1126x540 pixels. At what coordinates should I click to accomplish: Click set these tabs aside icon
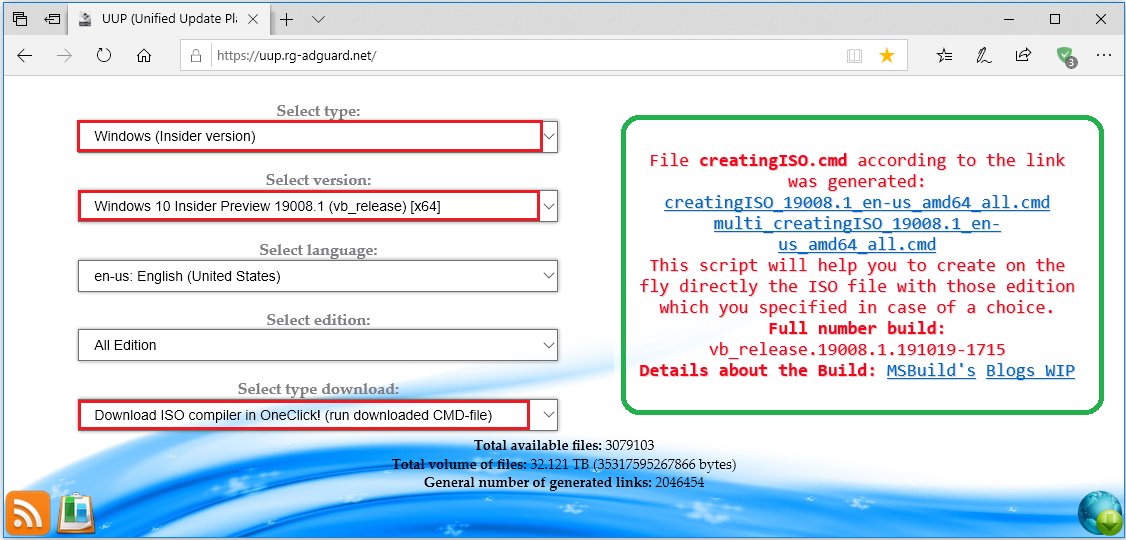tap(51, 19)
